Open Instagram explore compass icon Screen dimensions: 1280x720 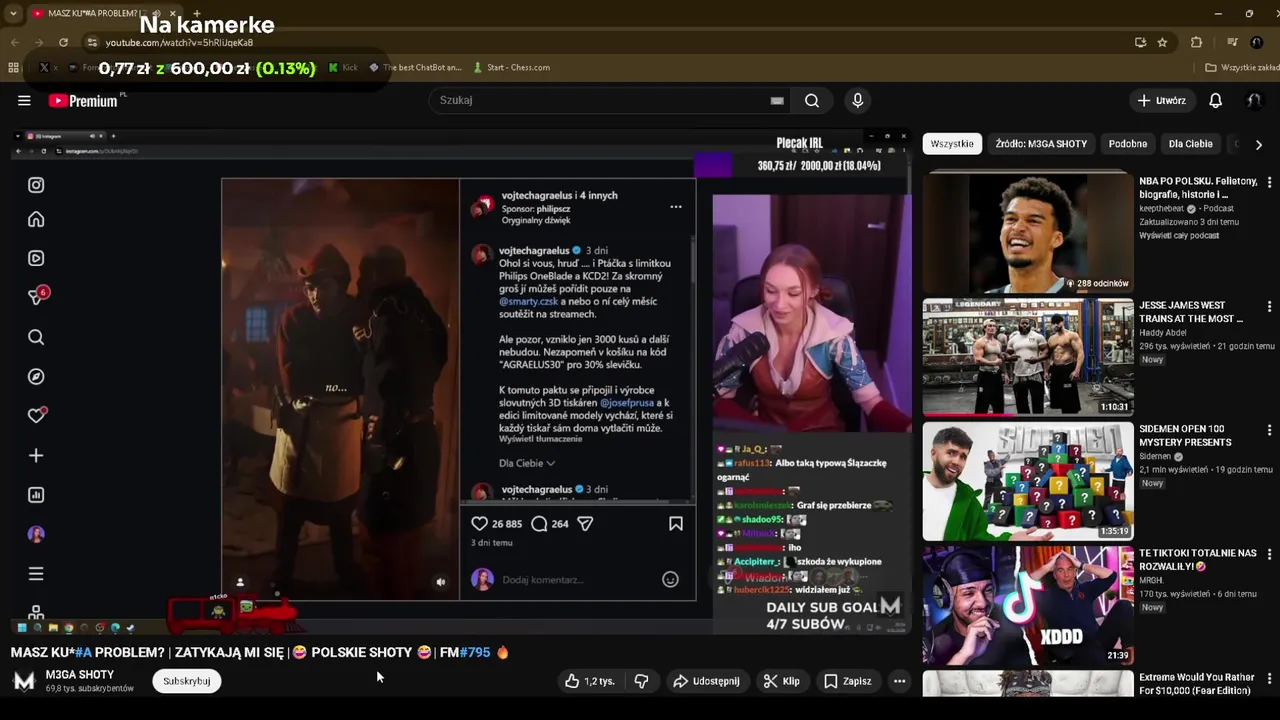click(36, 377)
